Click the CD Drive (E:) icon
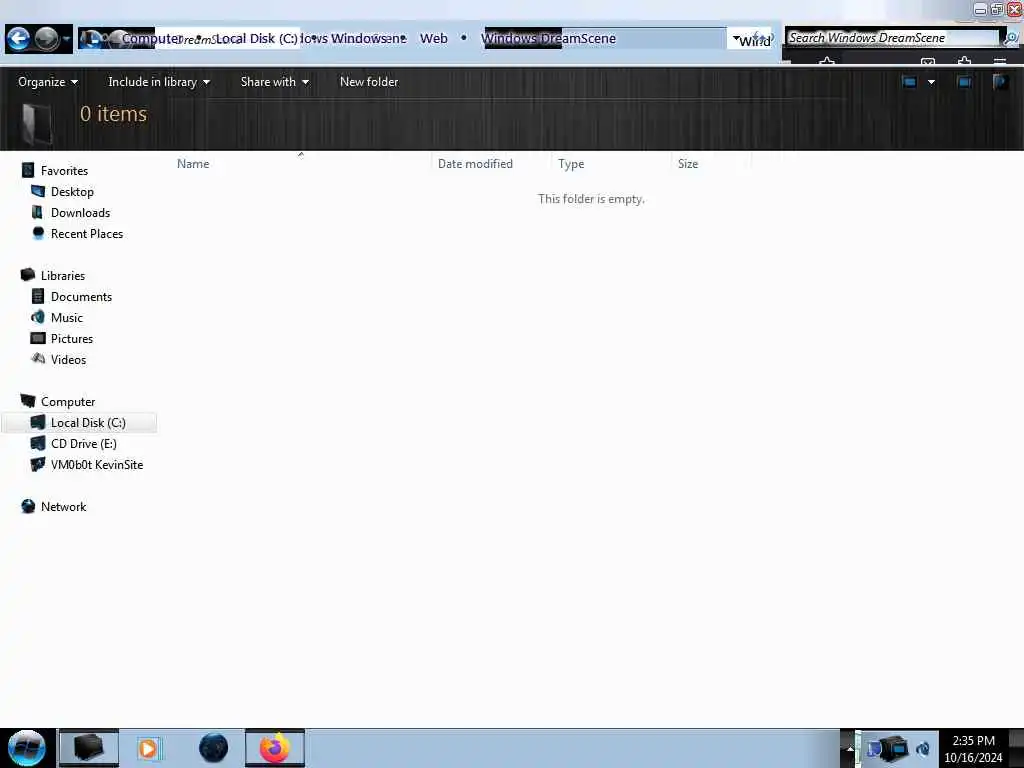 [x=38, y=443]
